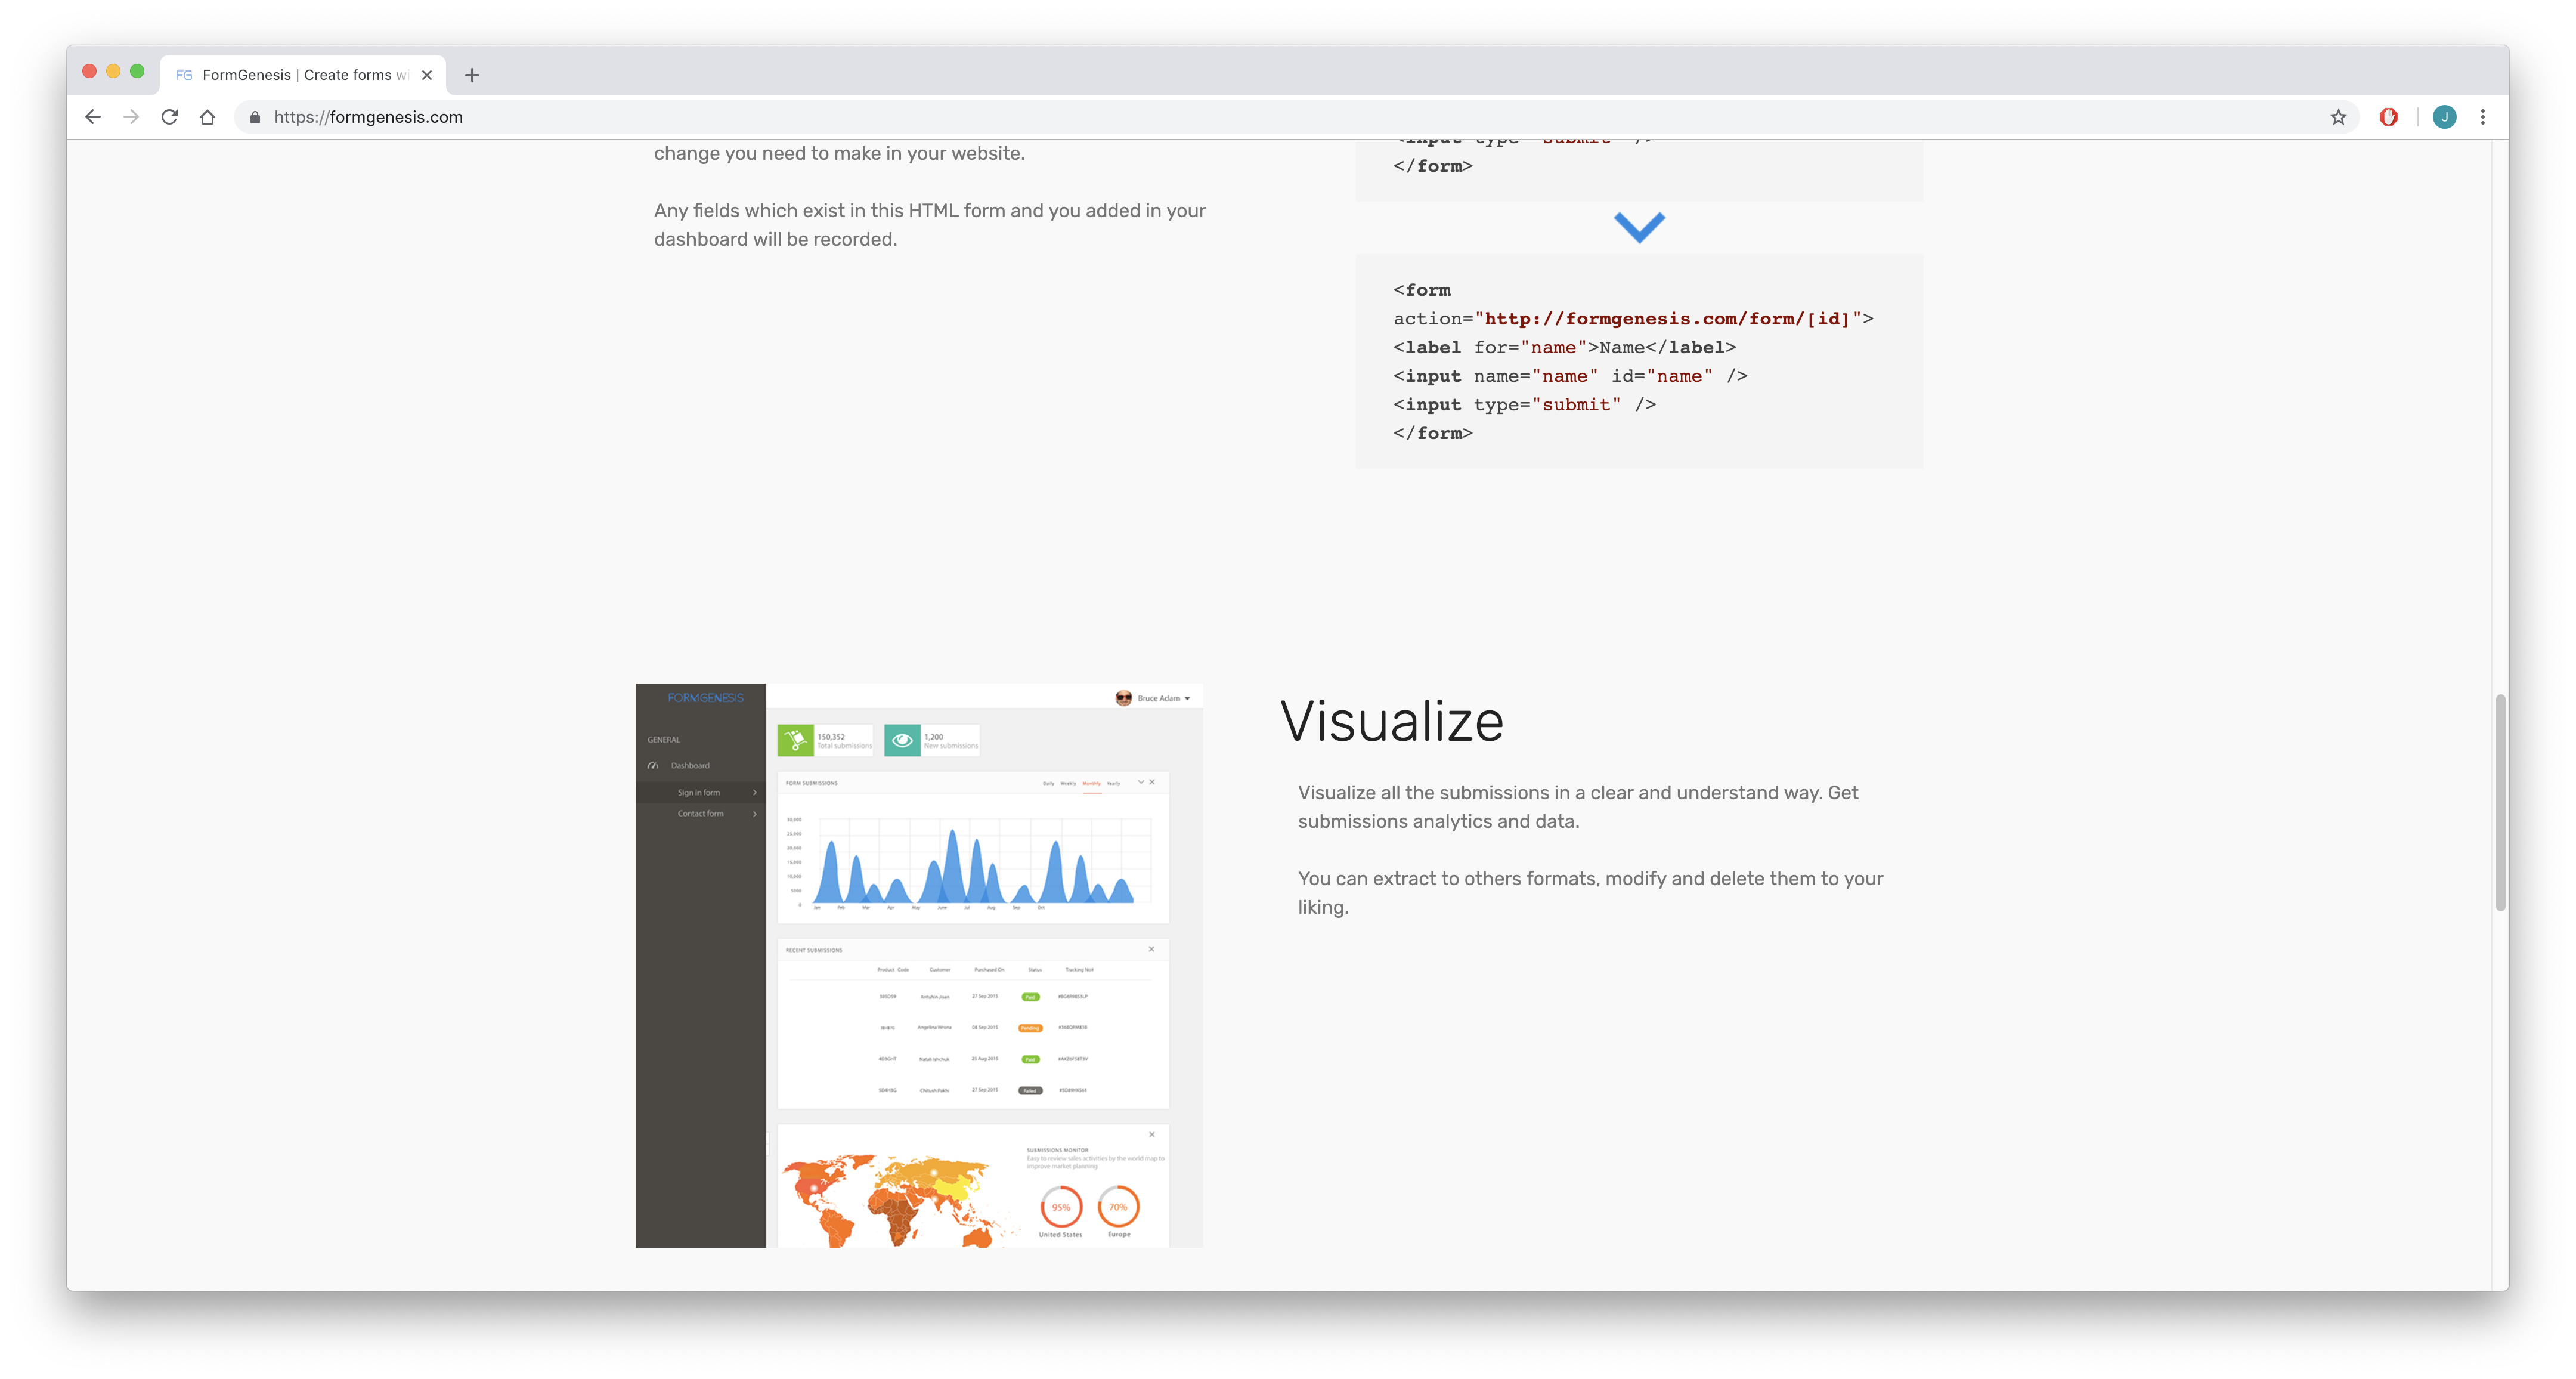Image resolution: width=2576 pixels, height=1379 pixels.
Task: Click the Visualize heading
Action: pos(1391,721)
